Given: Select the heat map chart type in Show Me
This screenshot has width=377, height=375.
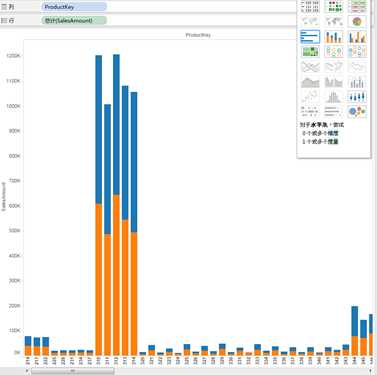Looking at the screenshot, I should point(334,7).
